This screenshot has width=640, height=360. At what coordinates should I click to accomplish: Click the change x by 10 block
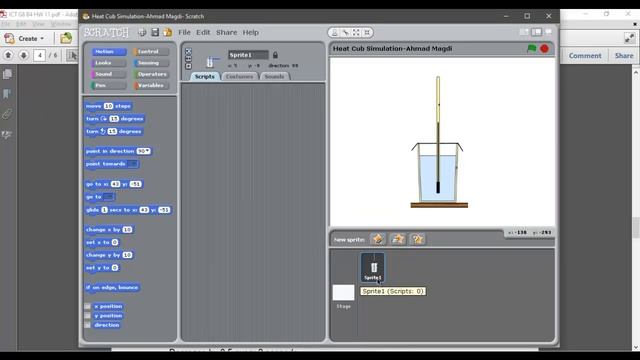point(109,229)
